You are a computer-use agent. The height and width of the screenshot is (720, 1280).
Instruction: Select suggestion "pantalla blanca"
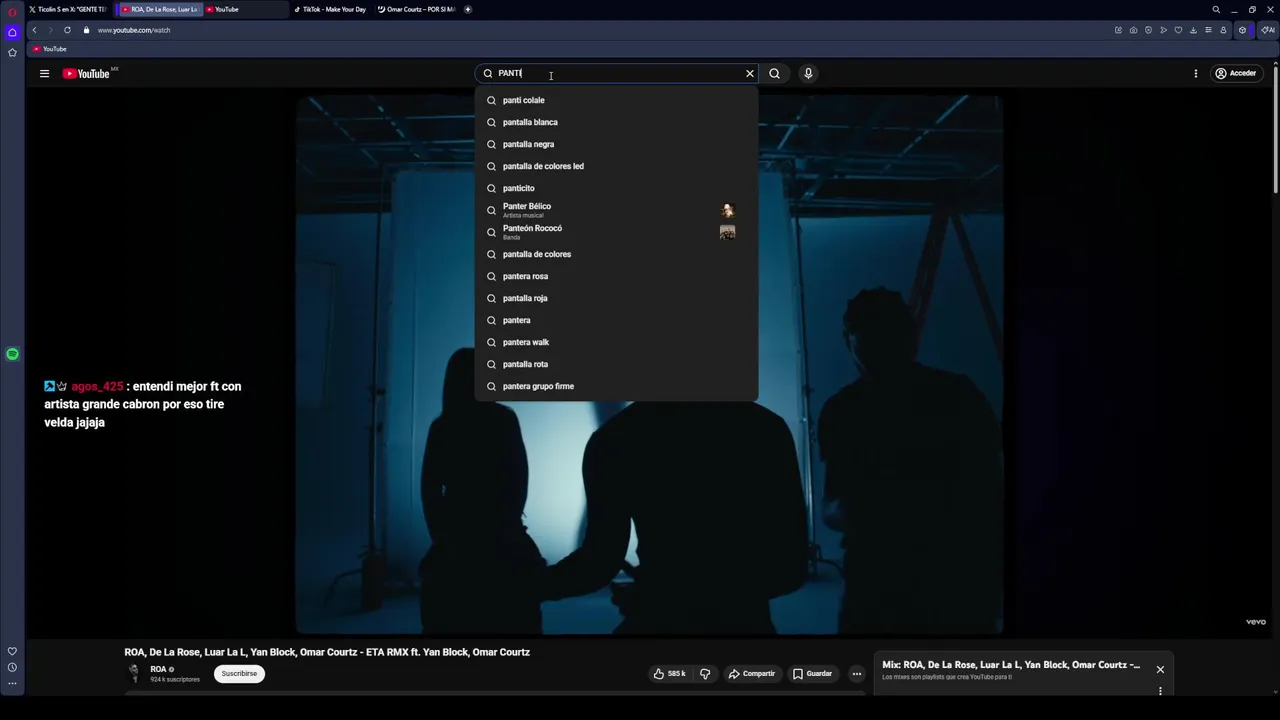[617, 122]
